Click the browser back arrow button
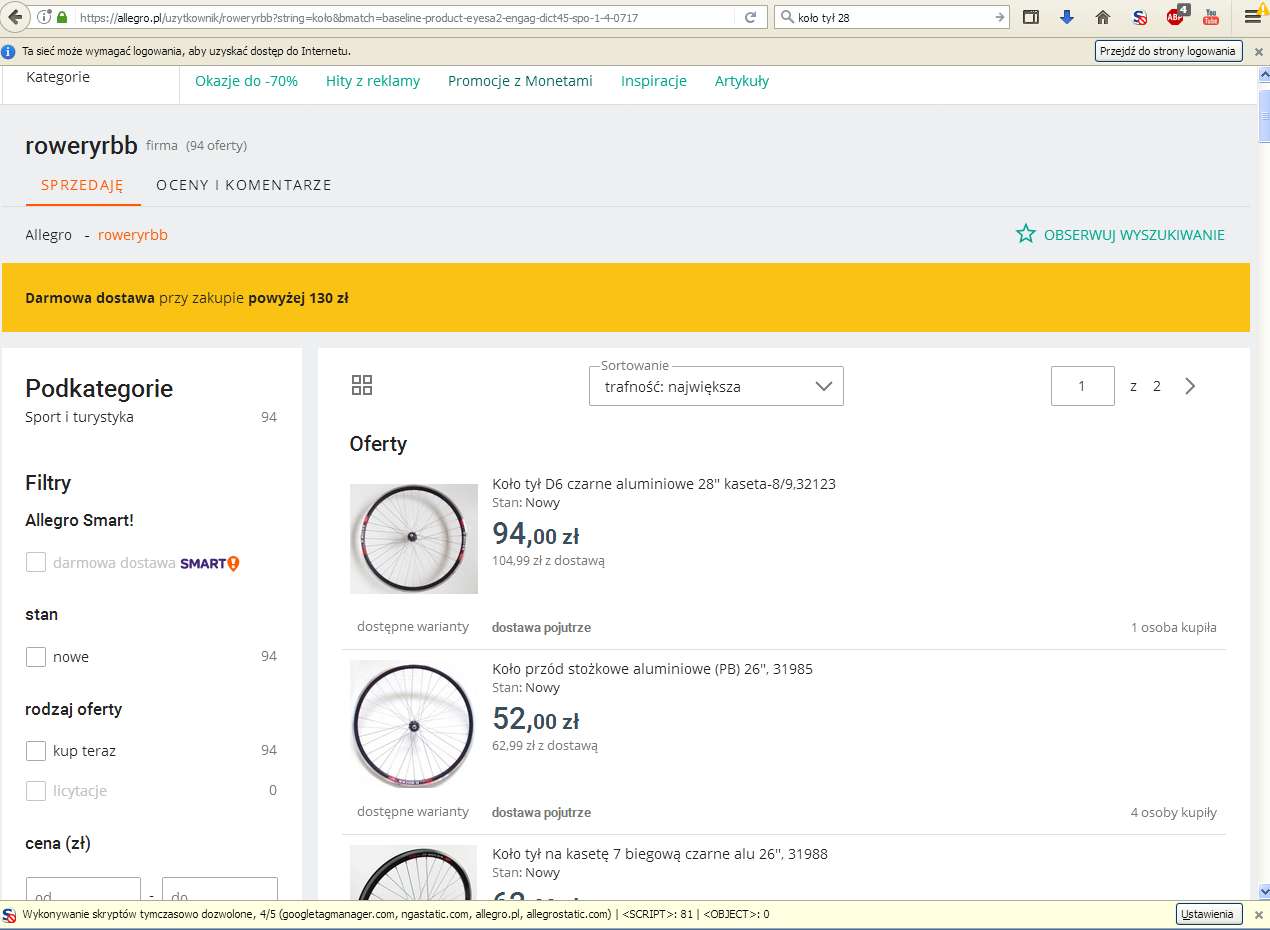This screenshot has height=930, width=1270. pos(15,17)
